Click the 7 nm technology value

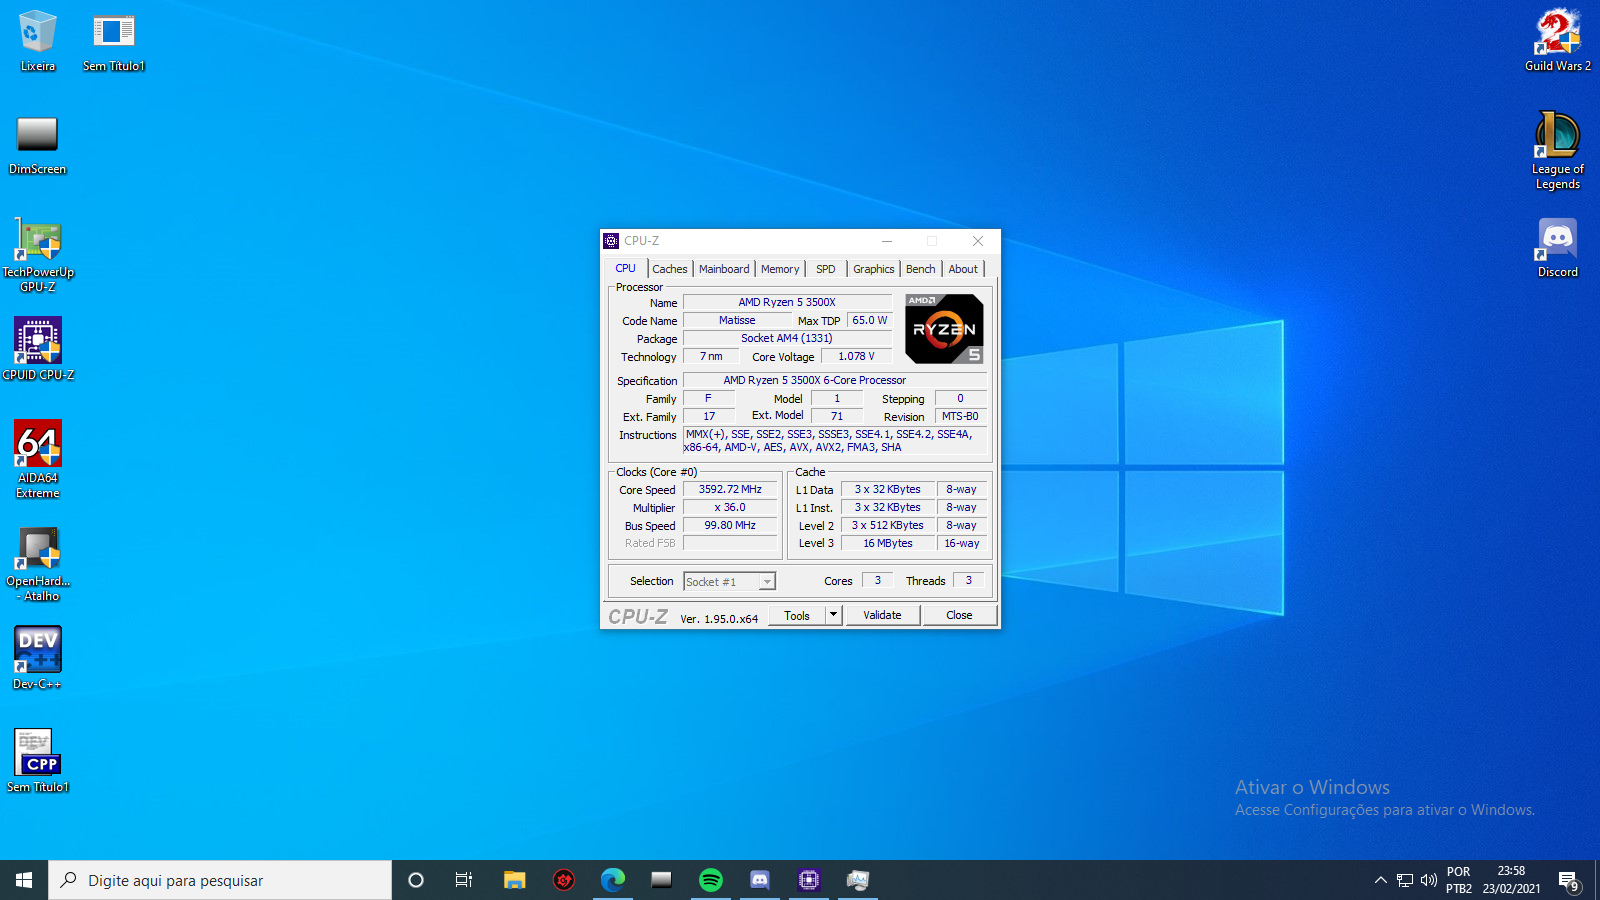click(711, 356)
